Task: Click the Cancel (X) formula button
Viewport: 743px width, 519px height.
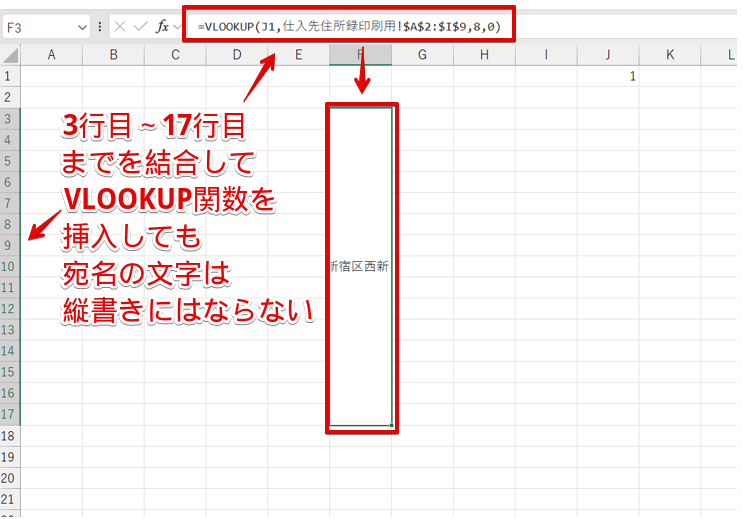Action: (120, 27)
